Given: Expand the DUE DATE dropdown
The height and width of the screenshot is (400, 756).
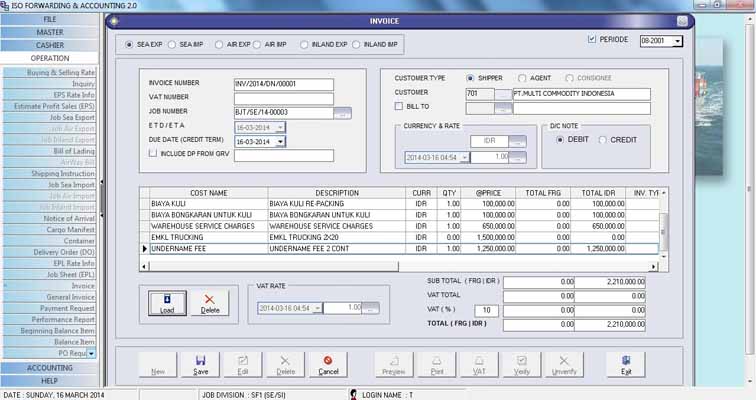Looking at the screenshot, I should [x=281, y=141].
